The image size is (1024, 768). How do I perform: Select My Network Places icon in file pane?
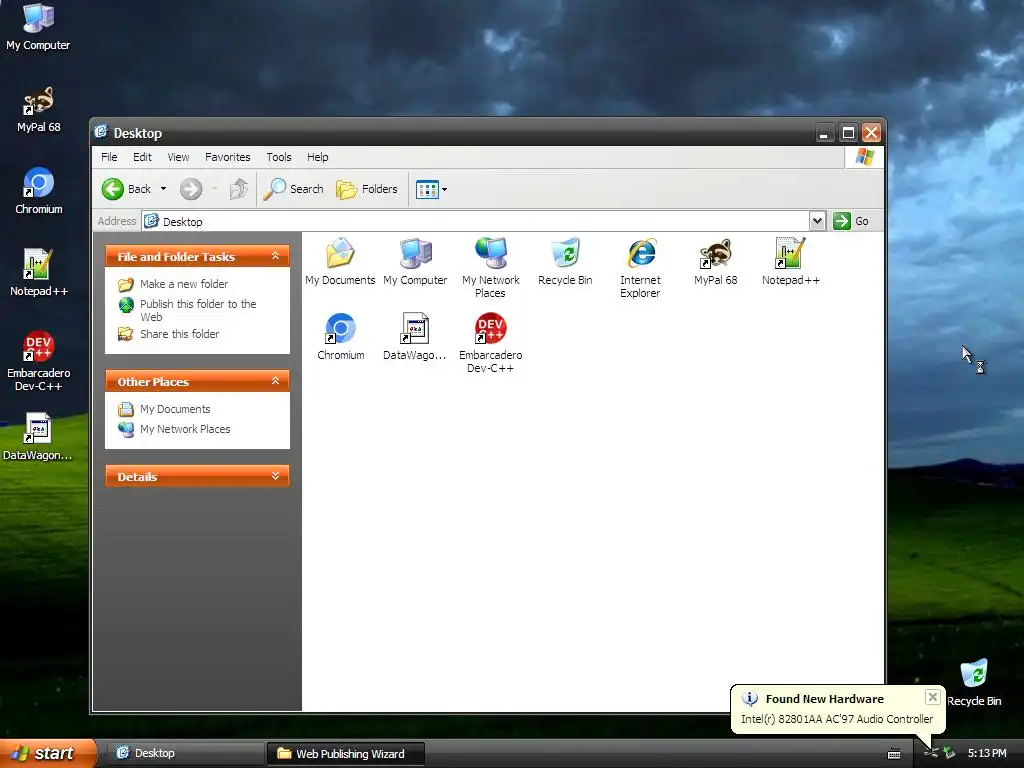(490, 268)
